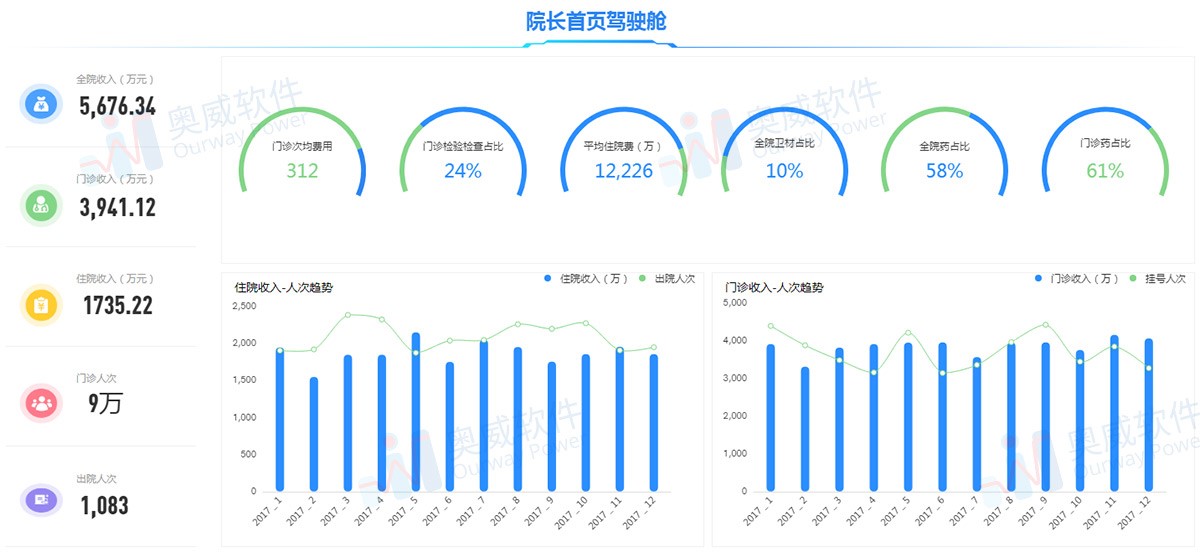Click the value 1,083 for 出院人次
1200x552 pixels.
tap(105, 506)
